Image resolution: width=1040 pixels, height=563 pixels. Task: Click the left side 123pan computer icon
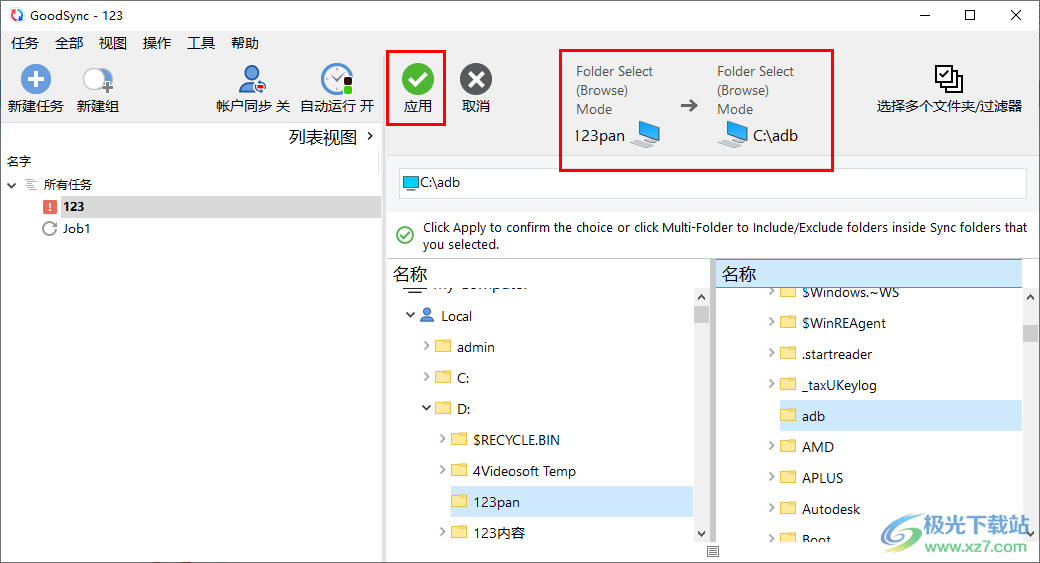pos(645,135)
